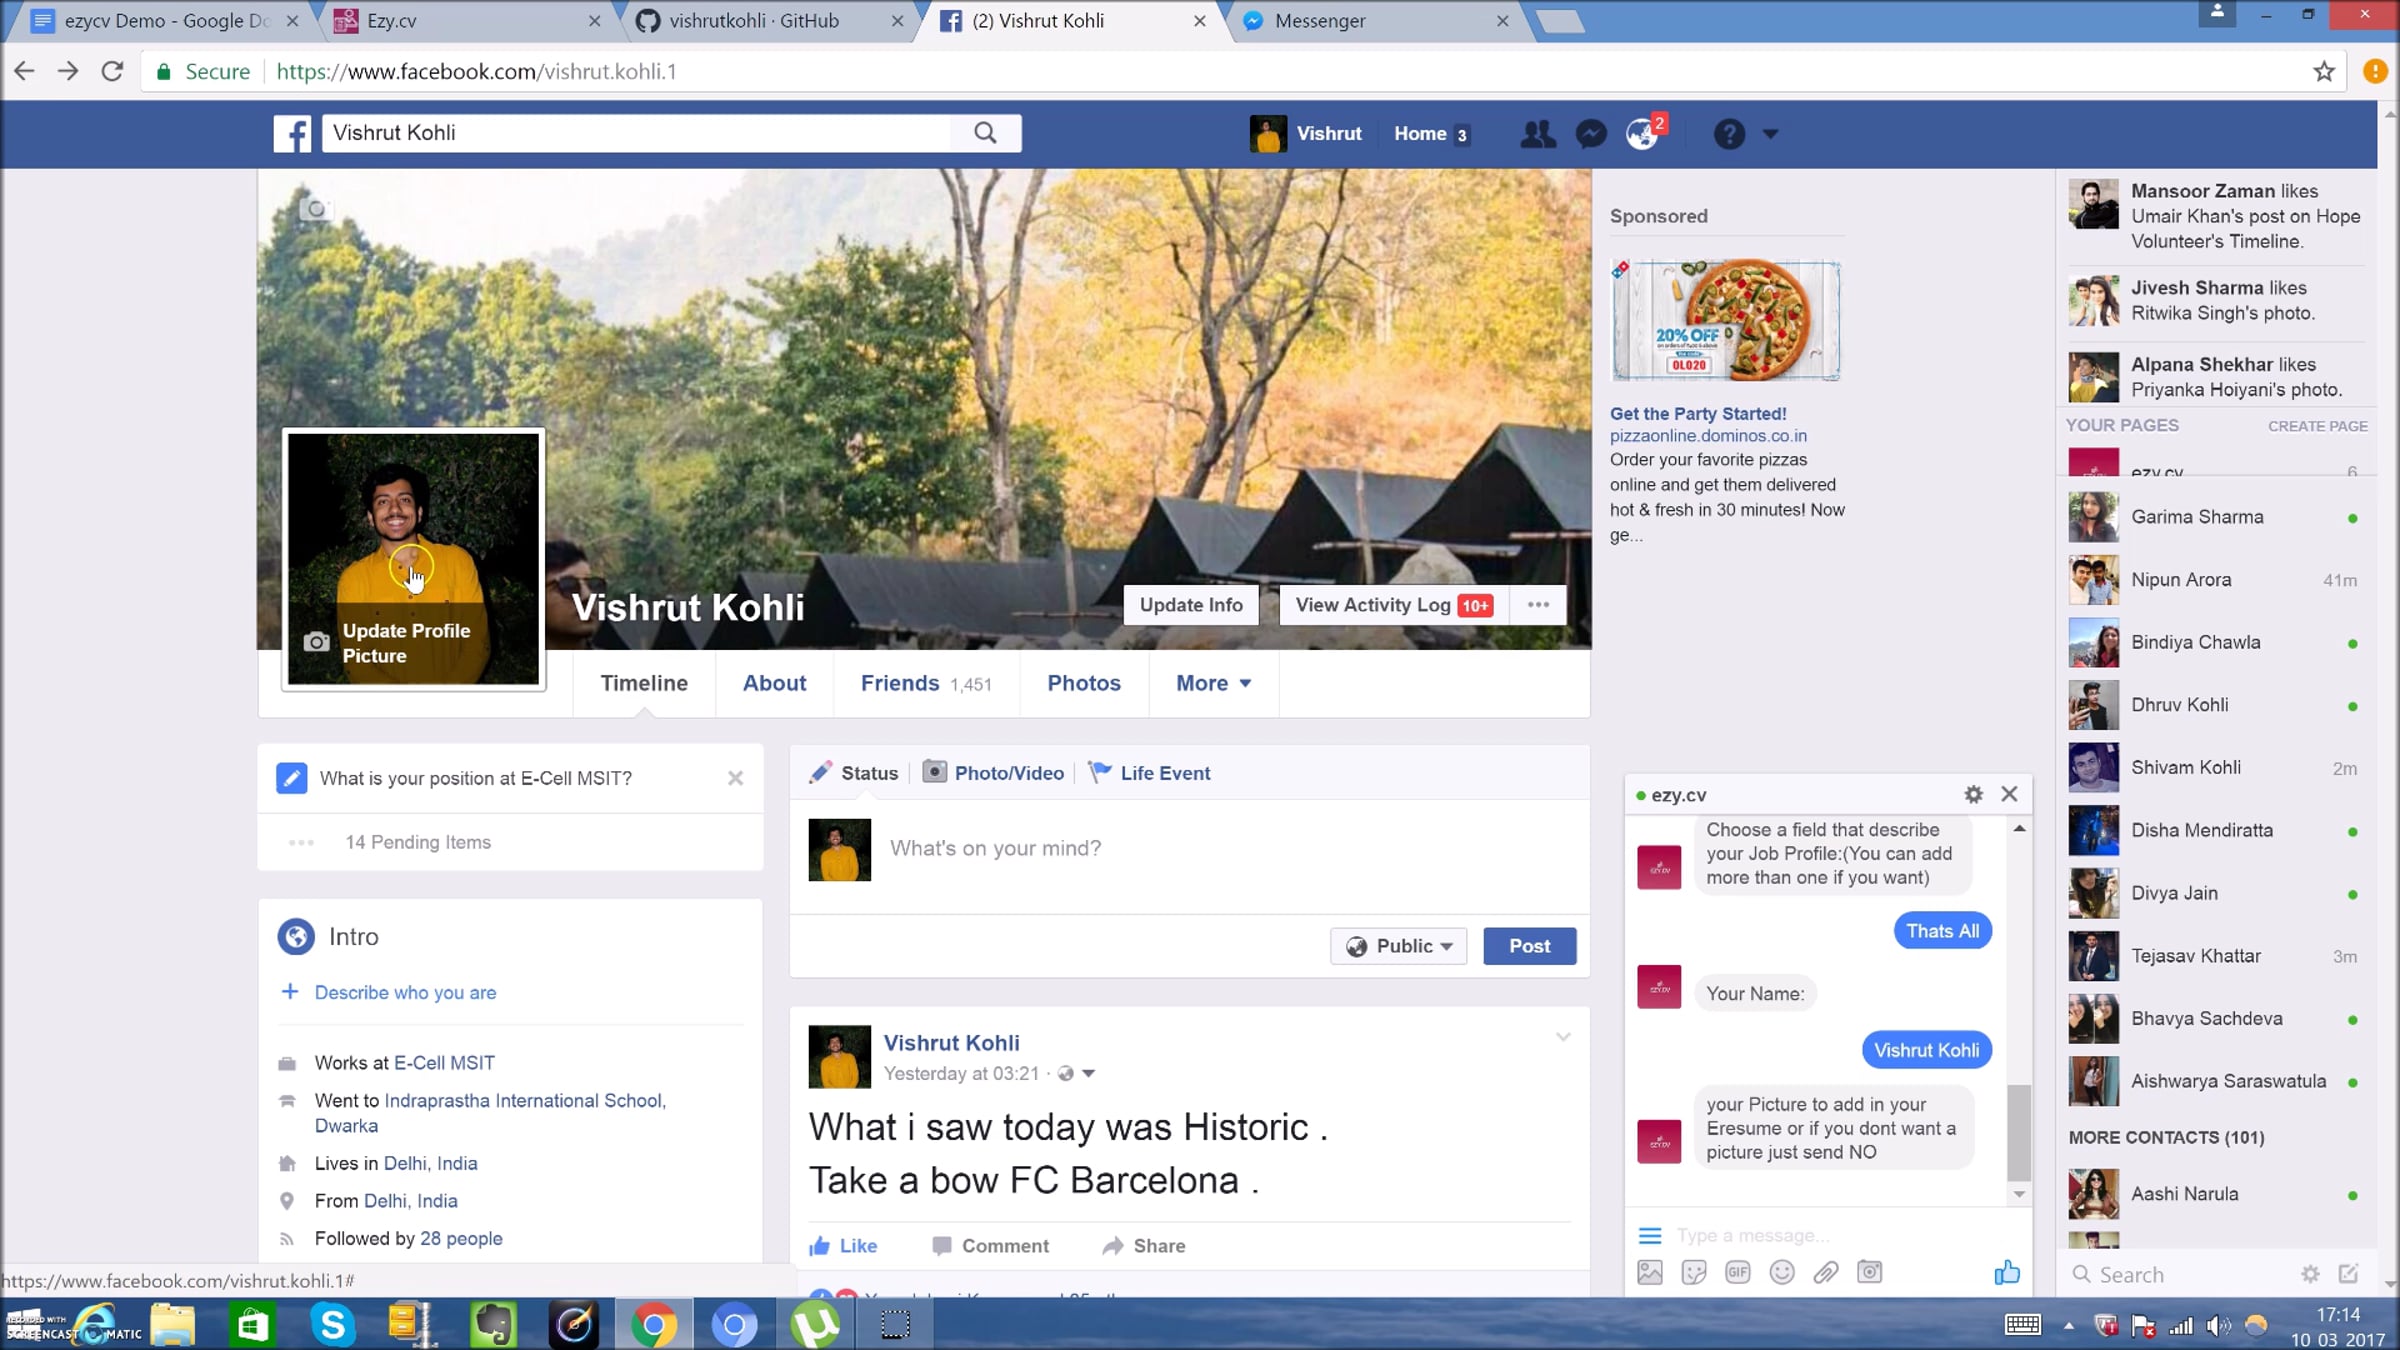Click the search magnifier button
Image resolution: width=2400 pixels, height=1350 pixels.
[985, 133]
